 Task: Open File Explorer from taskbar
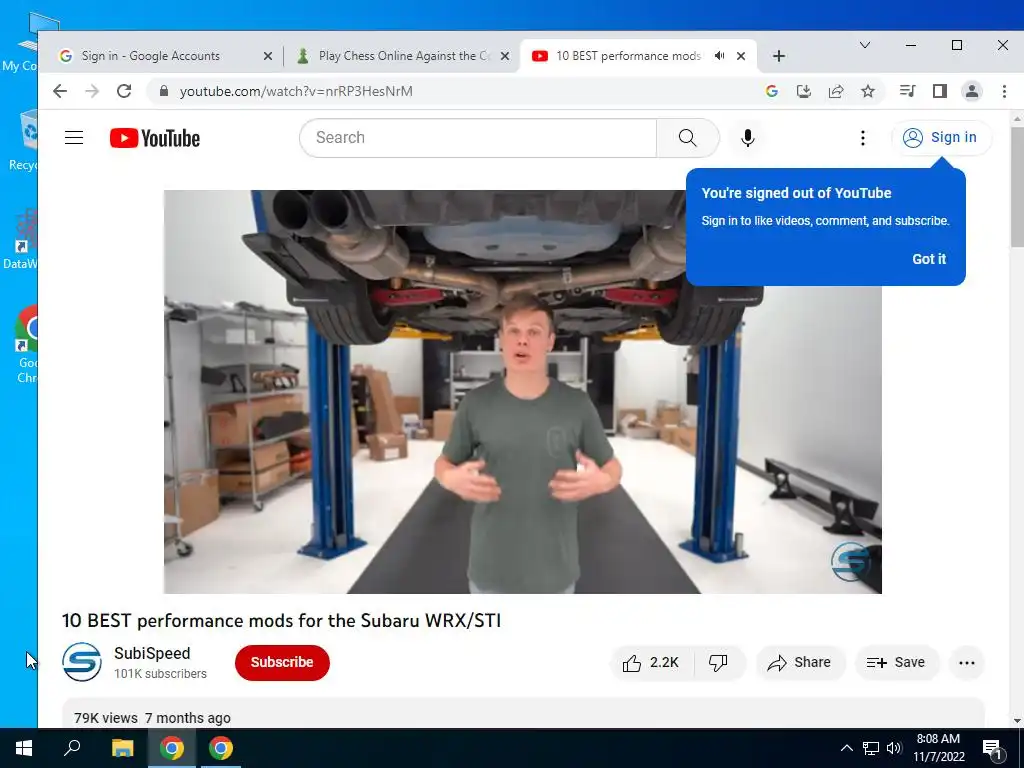point(122,748)
